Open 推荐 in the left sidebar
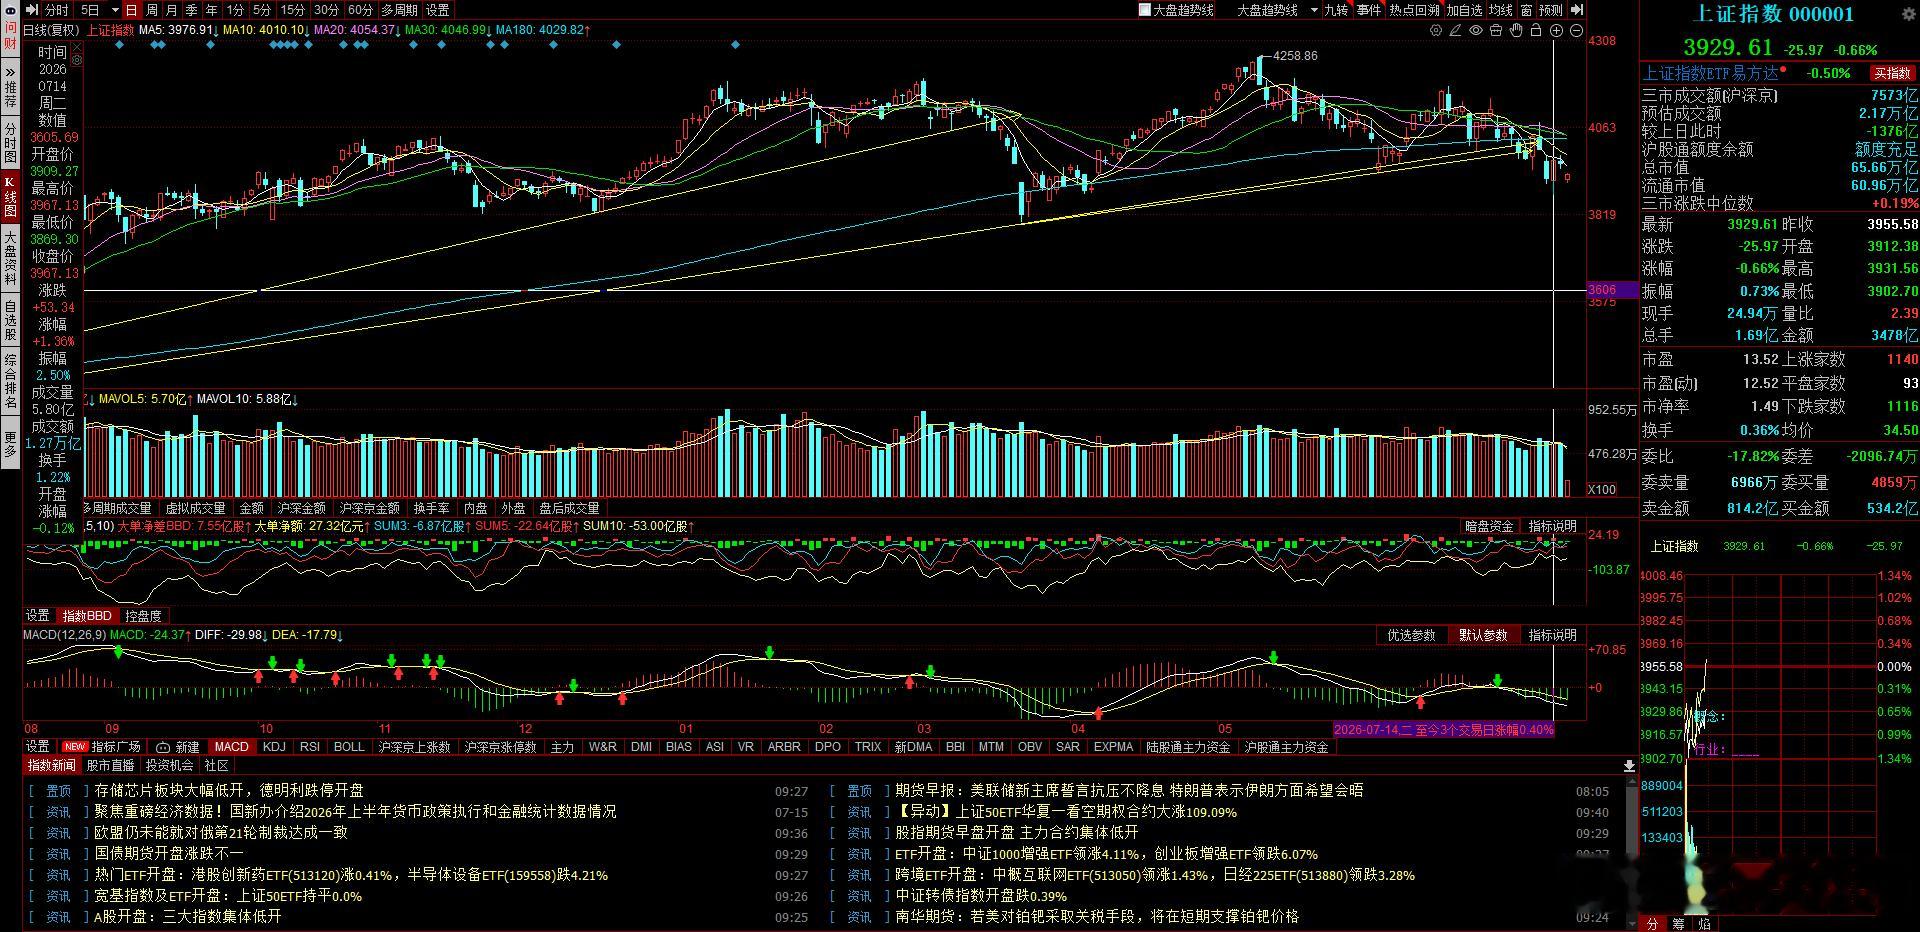The width and height of the screenshot is (1920, 932). (x=10, y=89)
